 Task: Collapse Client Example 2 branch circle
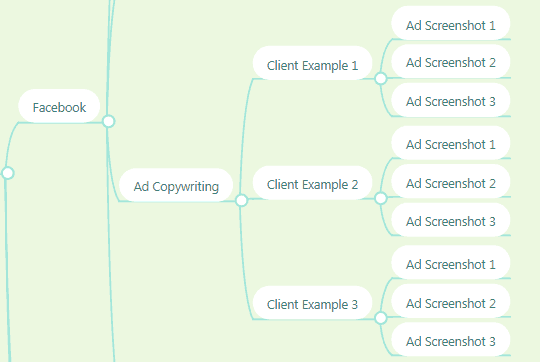pyautogui.click(x=381, y=198)
